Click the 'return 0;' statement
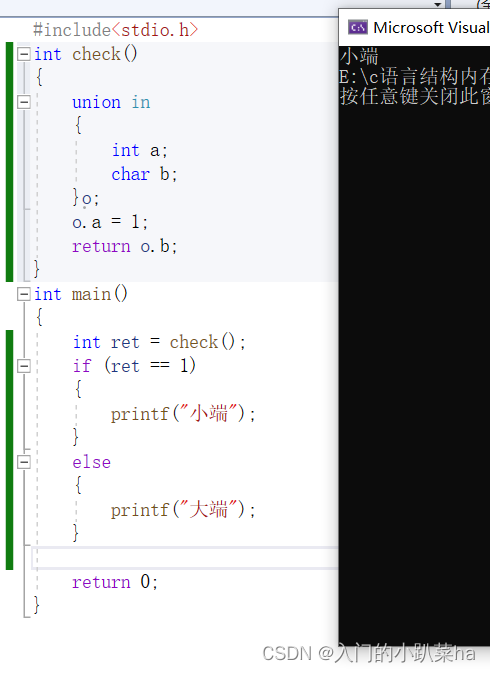Viewport: 490px width, 673px height. [x=115, y=582]
